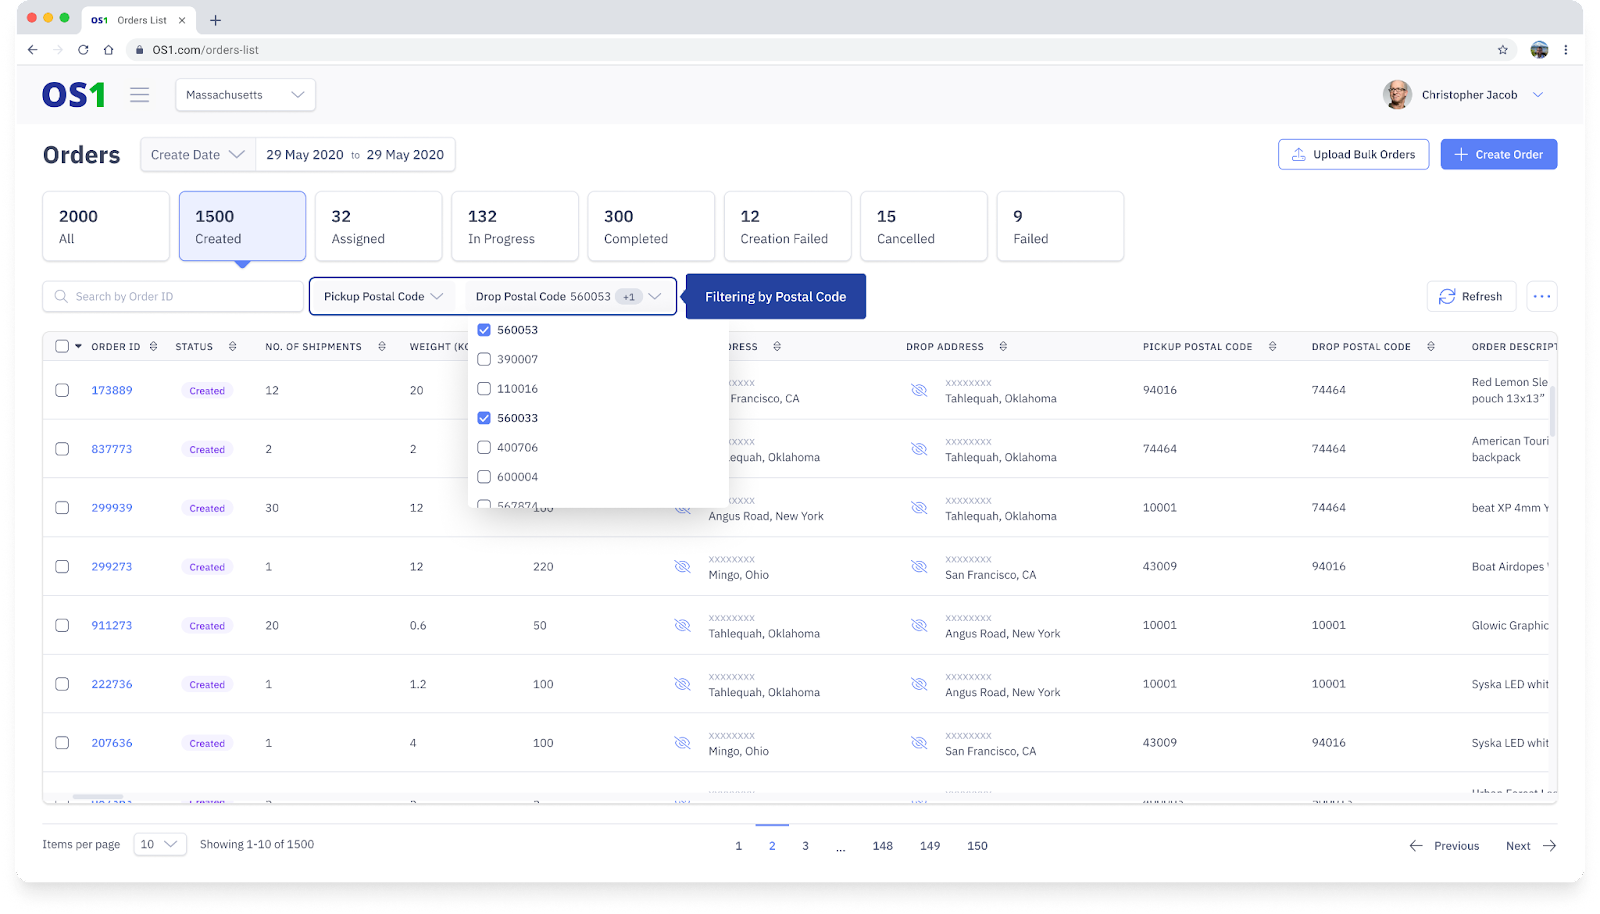Click the browser reload icon
This screenshot has width=1600, height=914.
pyautogui.click(x=83, y=50)
